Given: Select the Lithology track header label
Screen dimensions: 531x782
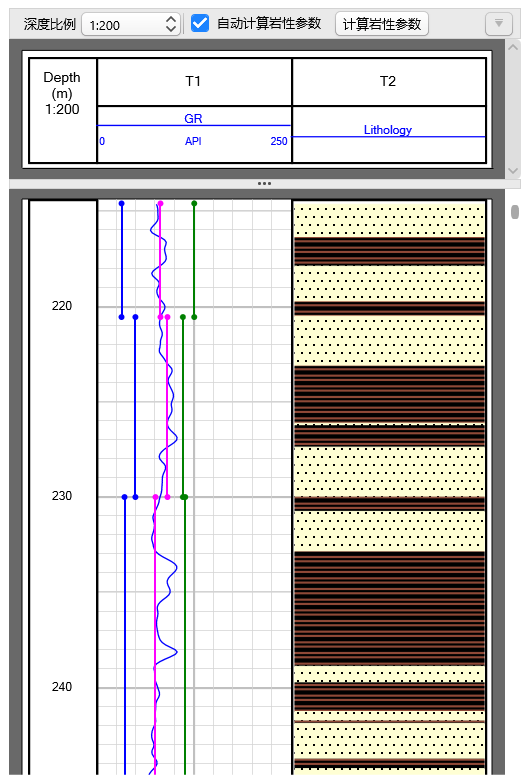Looking at the screenshot, I should pos(387,130).
